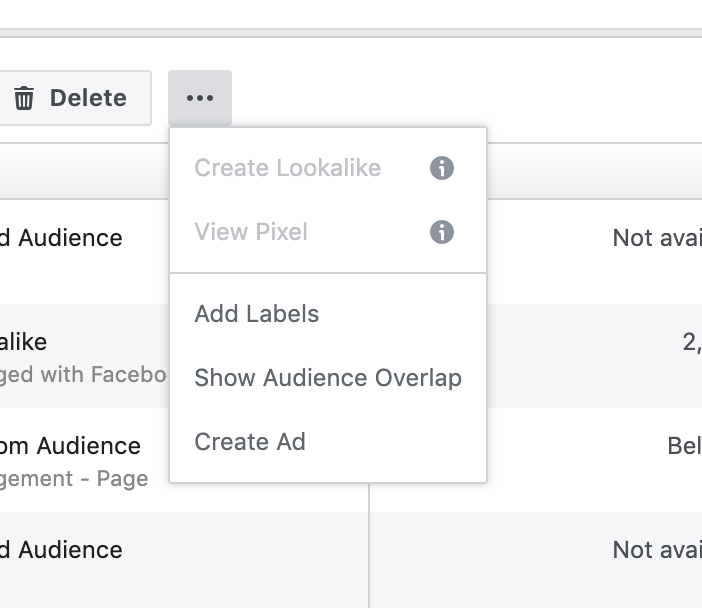Click the Lookalike row's size value
This screenshot has height=608, width=702.
tap(691, 343)
